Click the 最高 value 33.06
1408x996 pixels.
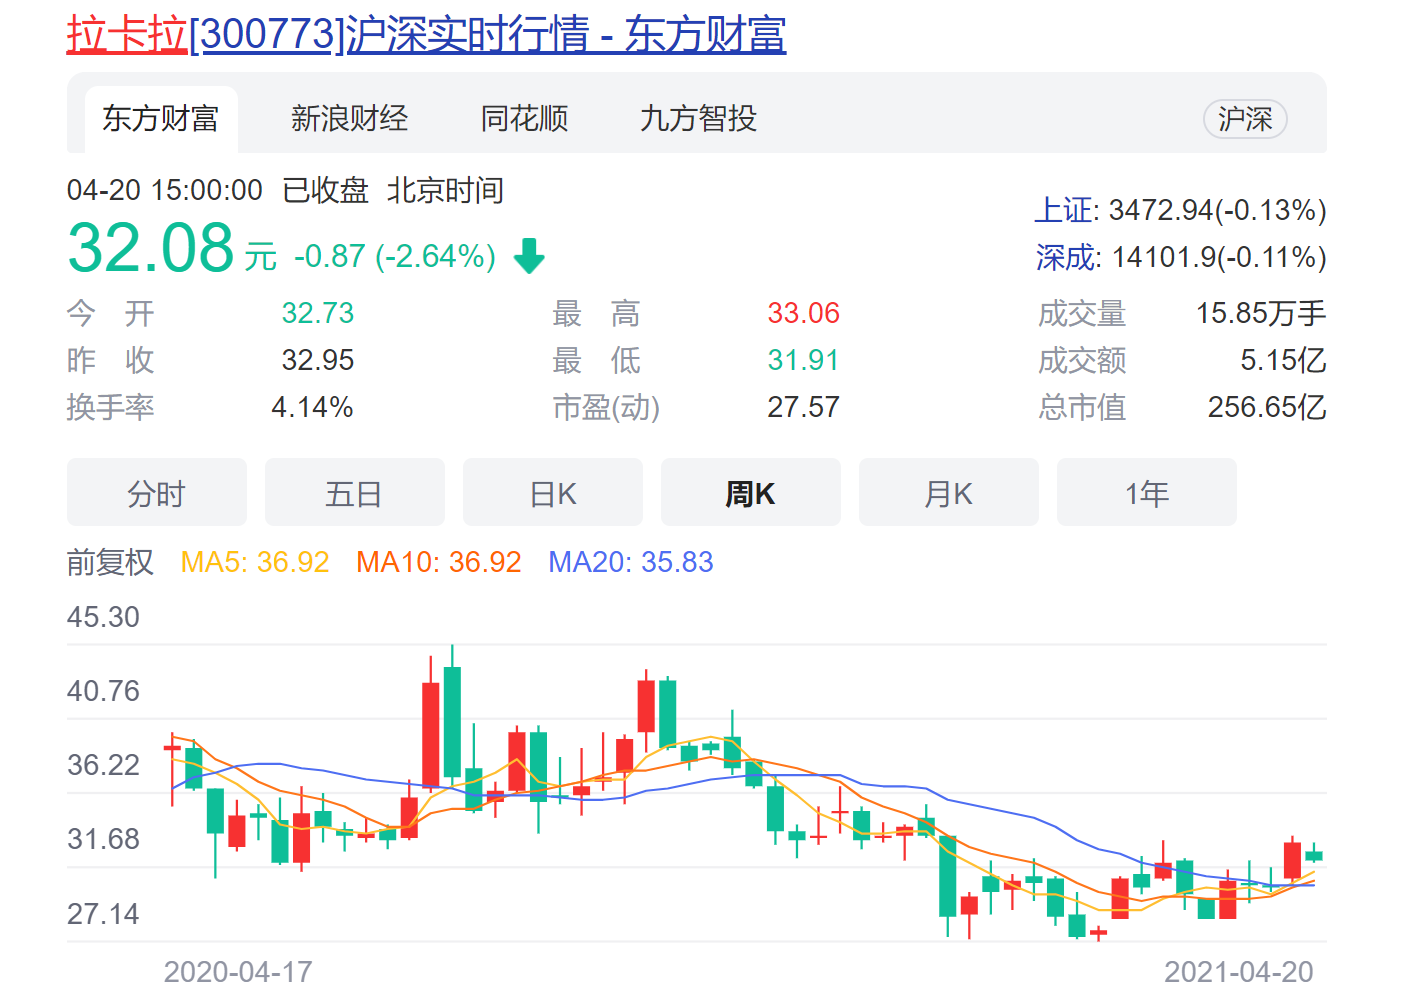pyautogui.click(x=804, y=313)
